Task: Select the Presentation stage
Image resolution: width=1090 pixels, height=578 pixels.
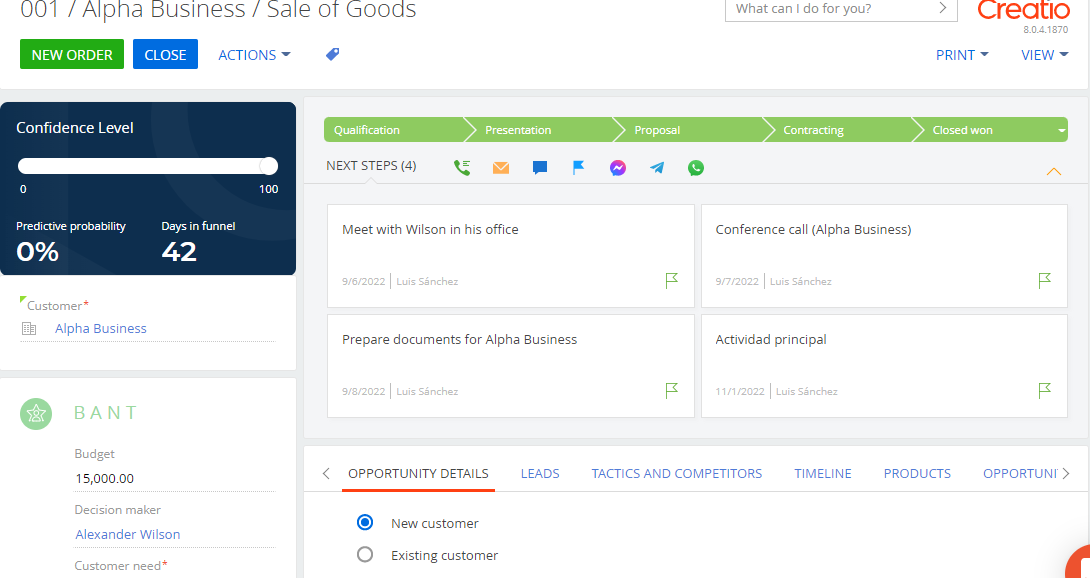Action: (x=544, y=130)
